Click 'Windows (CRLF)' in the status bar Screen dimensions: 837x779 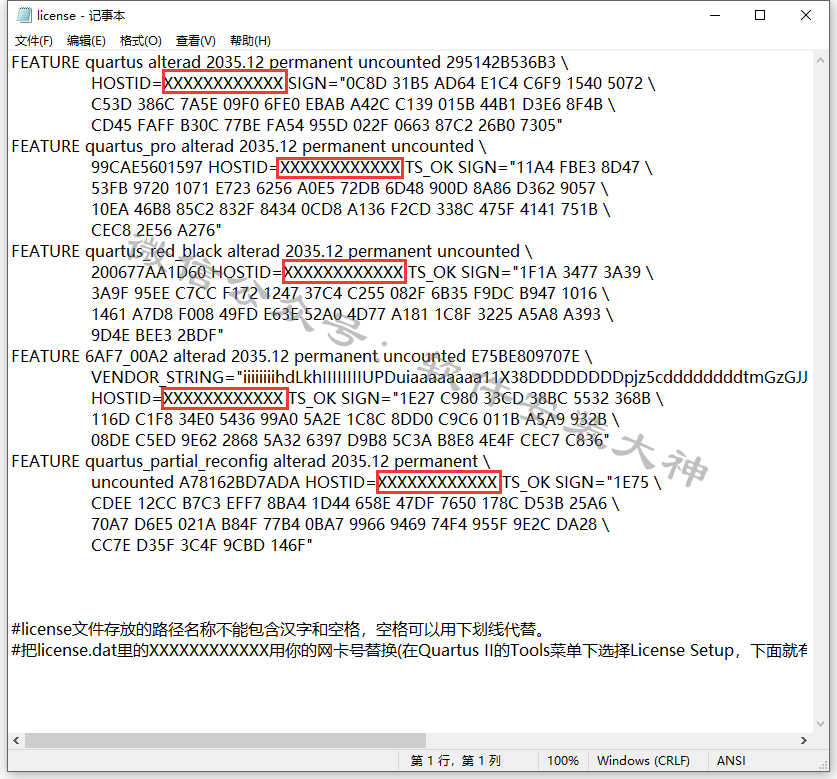(643, 760)
